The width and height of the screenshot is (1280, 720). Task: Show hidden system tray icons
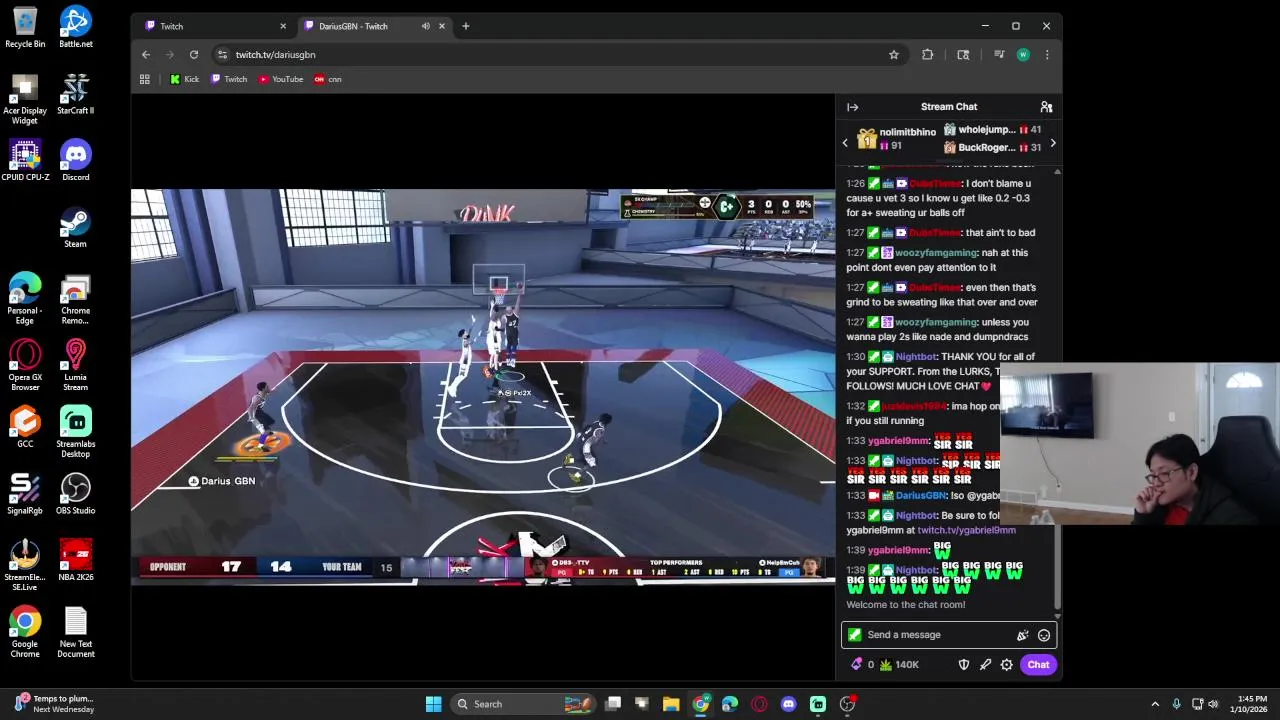click(1155, 704)
